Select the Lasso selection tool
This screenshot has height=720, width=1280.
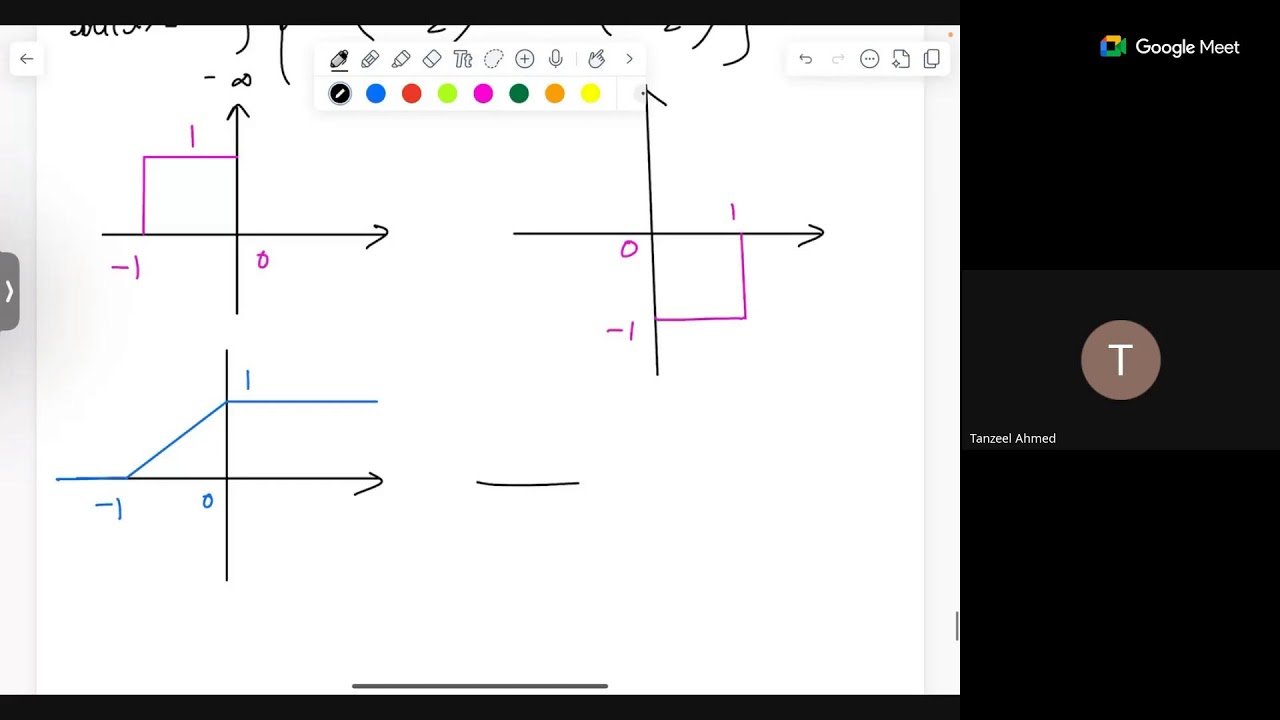pos(493,59)
